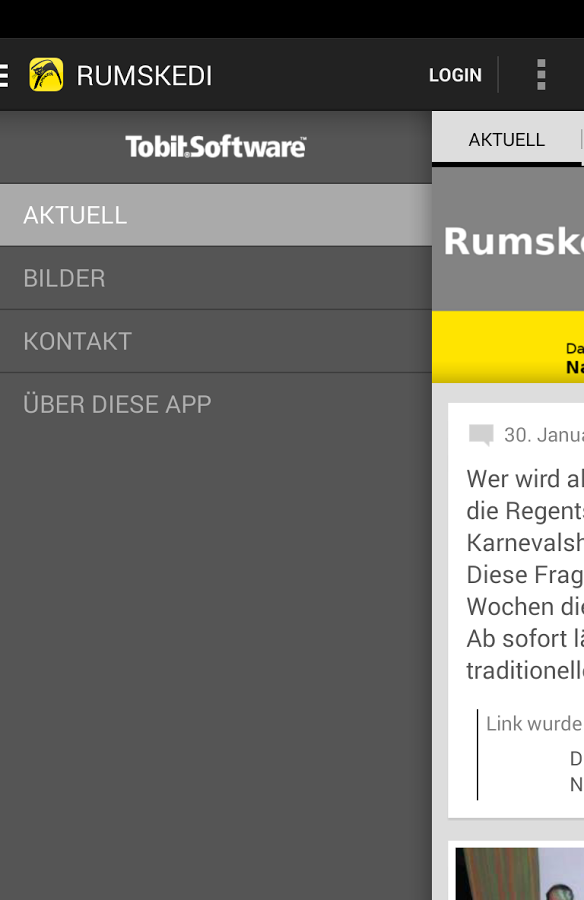The image size is (584, 900).
Task: Open ÜBER DIESE APP menu entry
Action: (216, 404)
